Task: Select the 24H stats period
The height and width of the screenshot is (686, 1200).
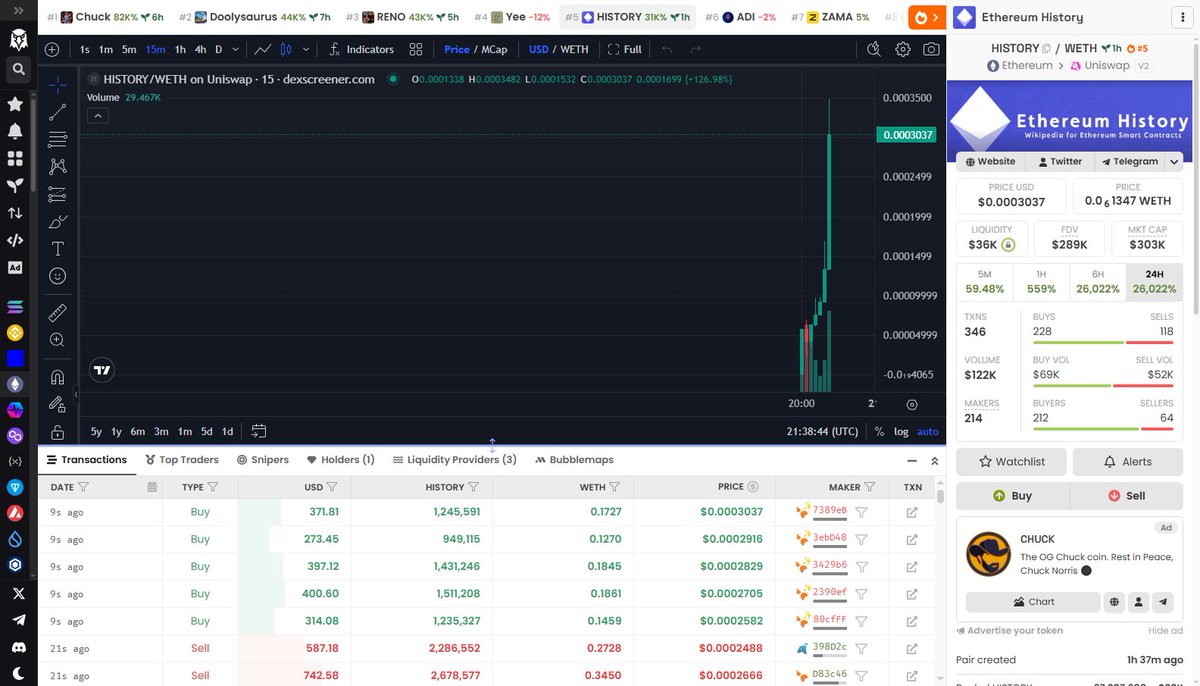Action: tap(1154, 282)
